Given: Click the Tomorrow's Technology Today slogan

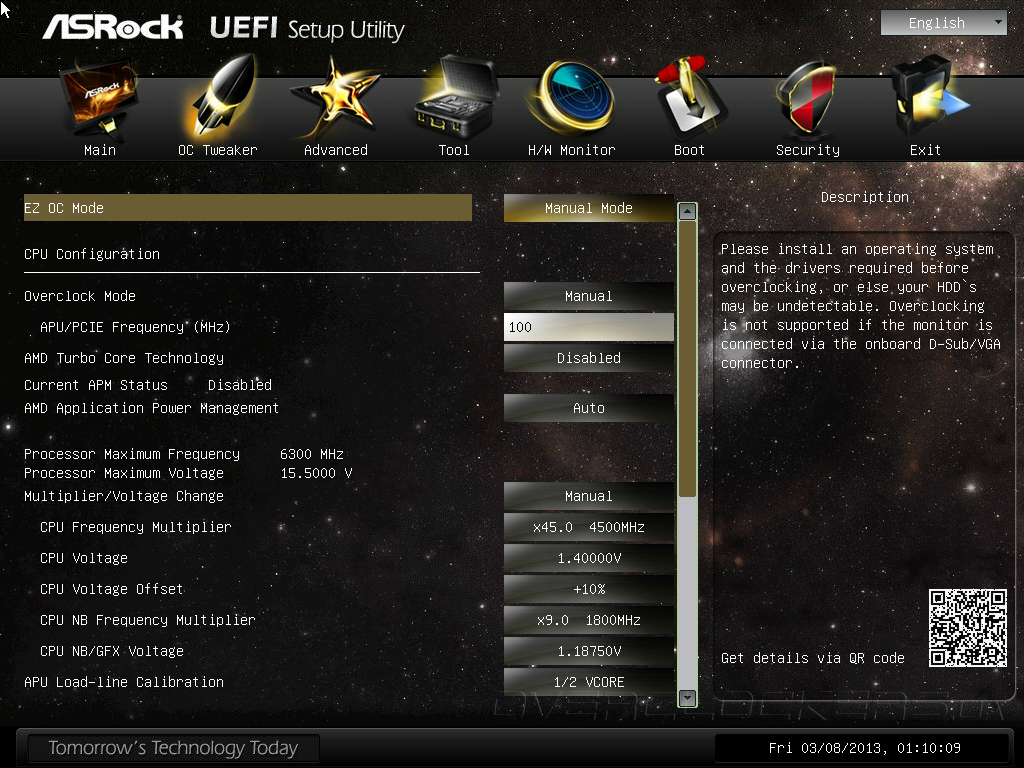Looking at the screenshot, I should [173, 748].
